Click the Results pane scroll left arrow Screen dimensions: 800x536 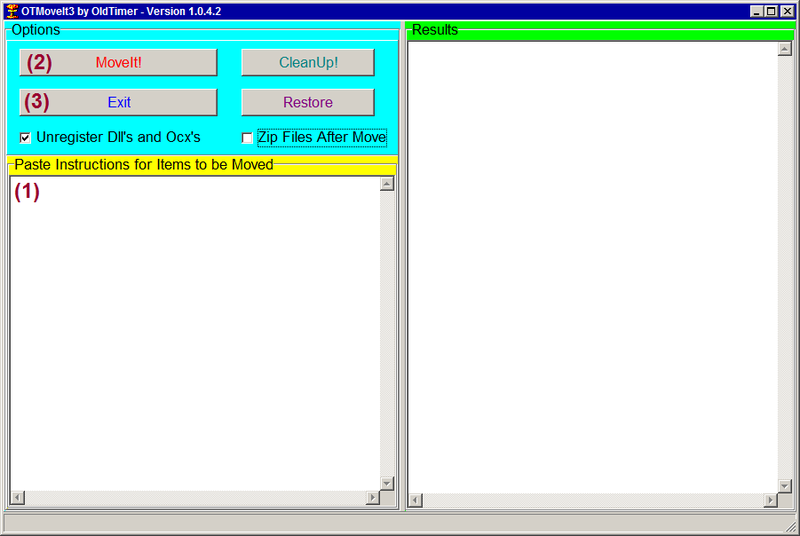click(415, 500)
